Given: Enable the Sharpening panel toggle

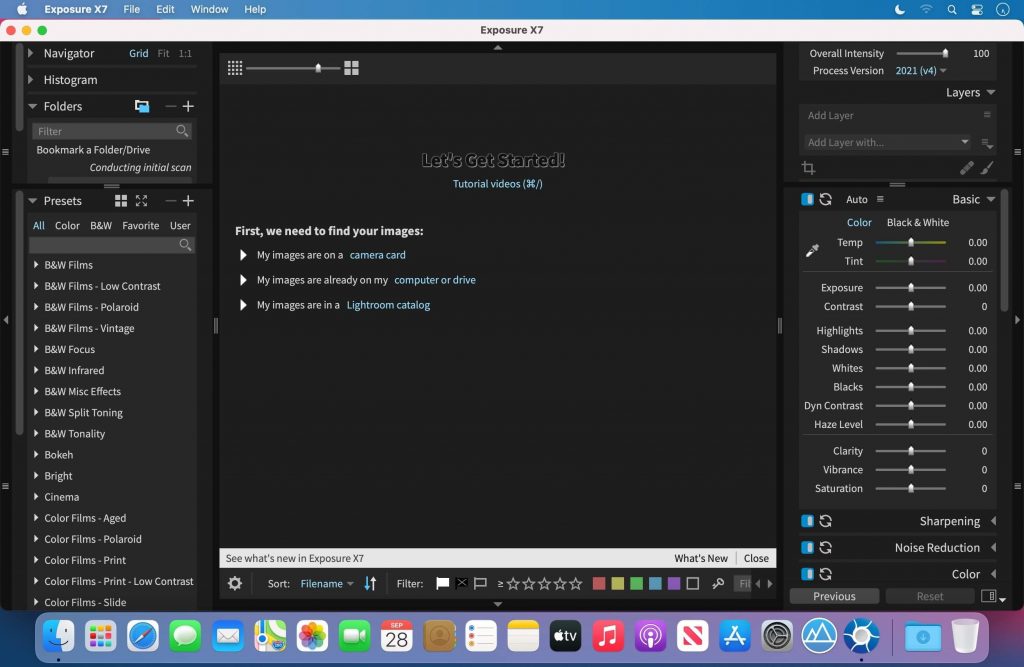Looking at the screenshot, I should [807, 521].
